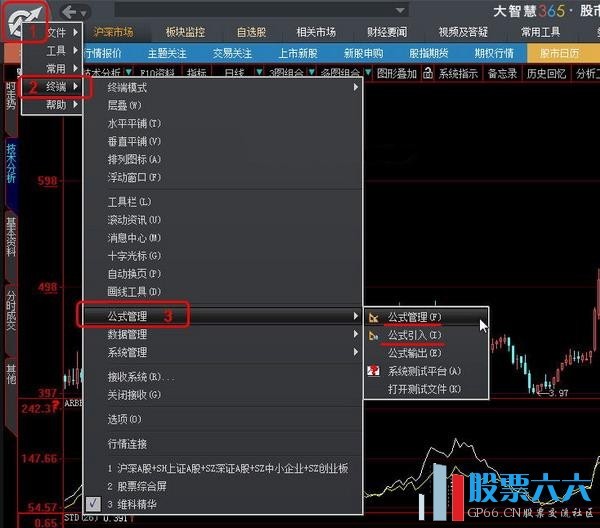Click 系统指示 toolbar button
This screenshot has width=600, height=528.
(458, 73)
